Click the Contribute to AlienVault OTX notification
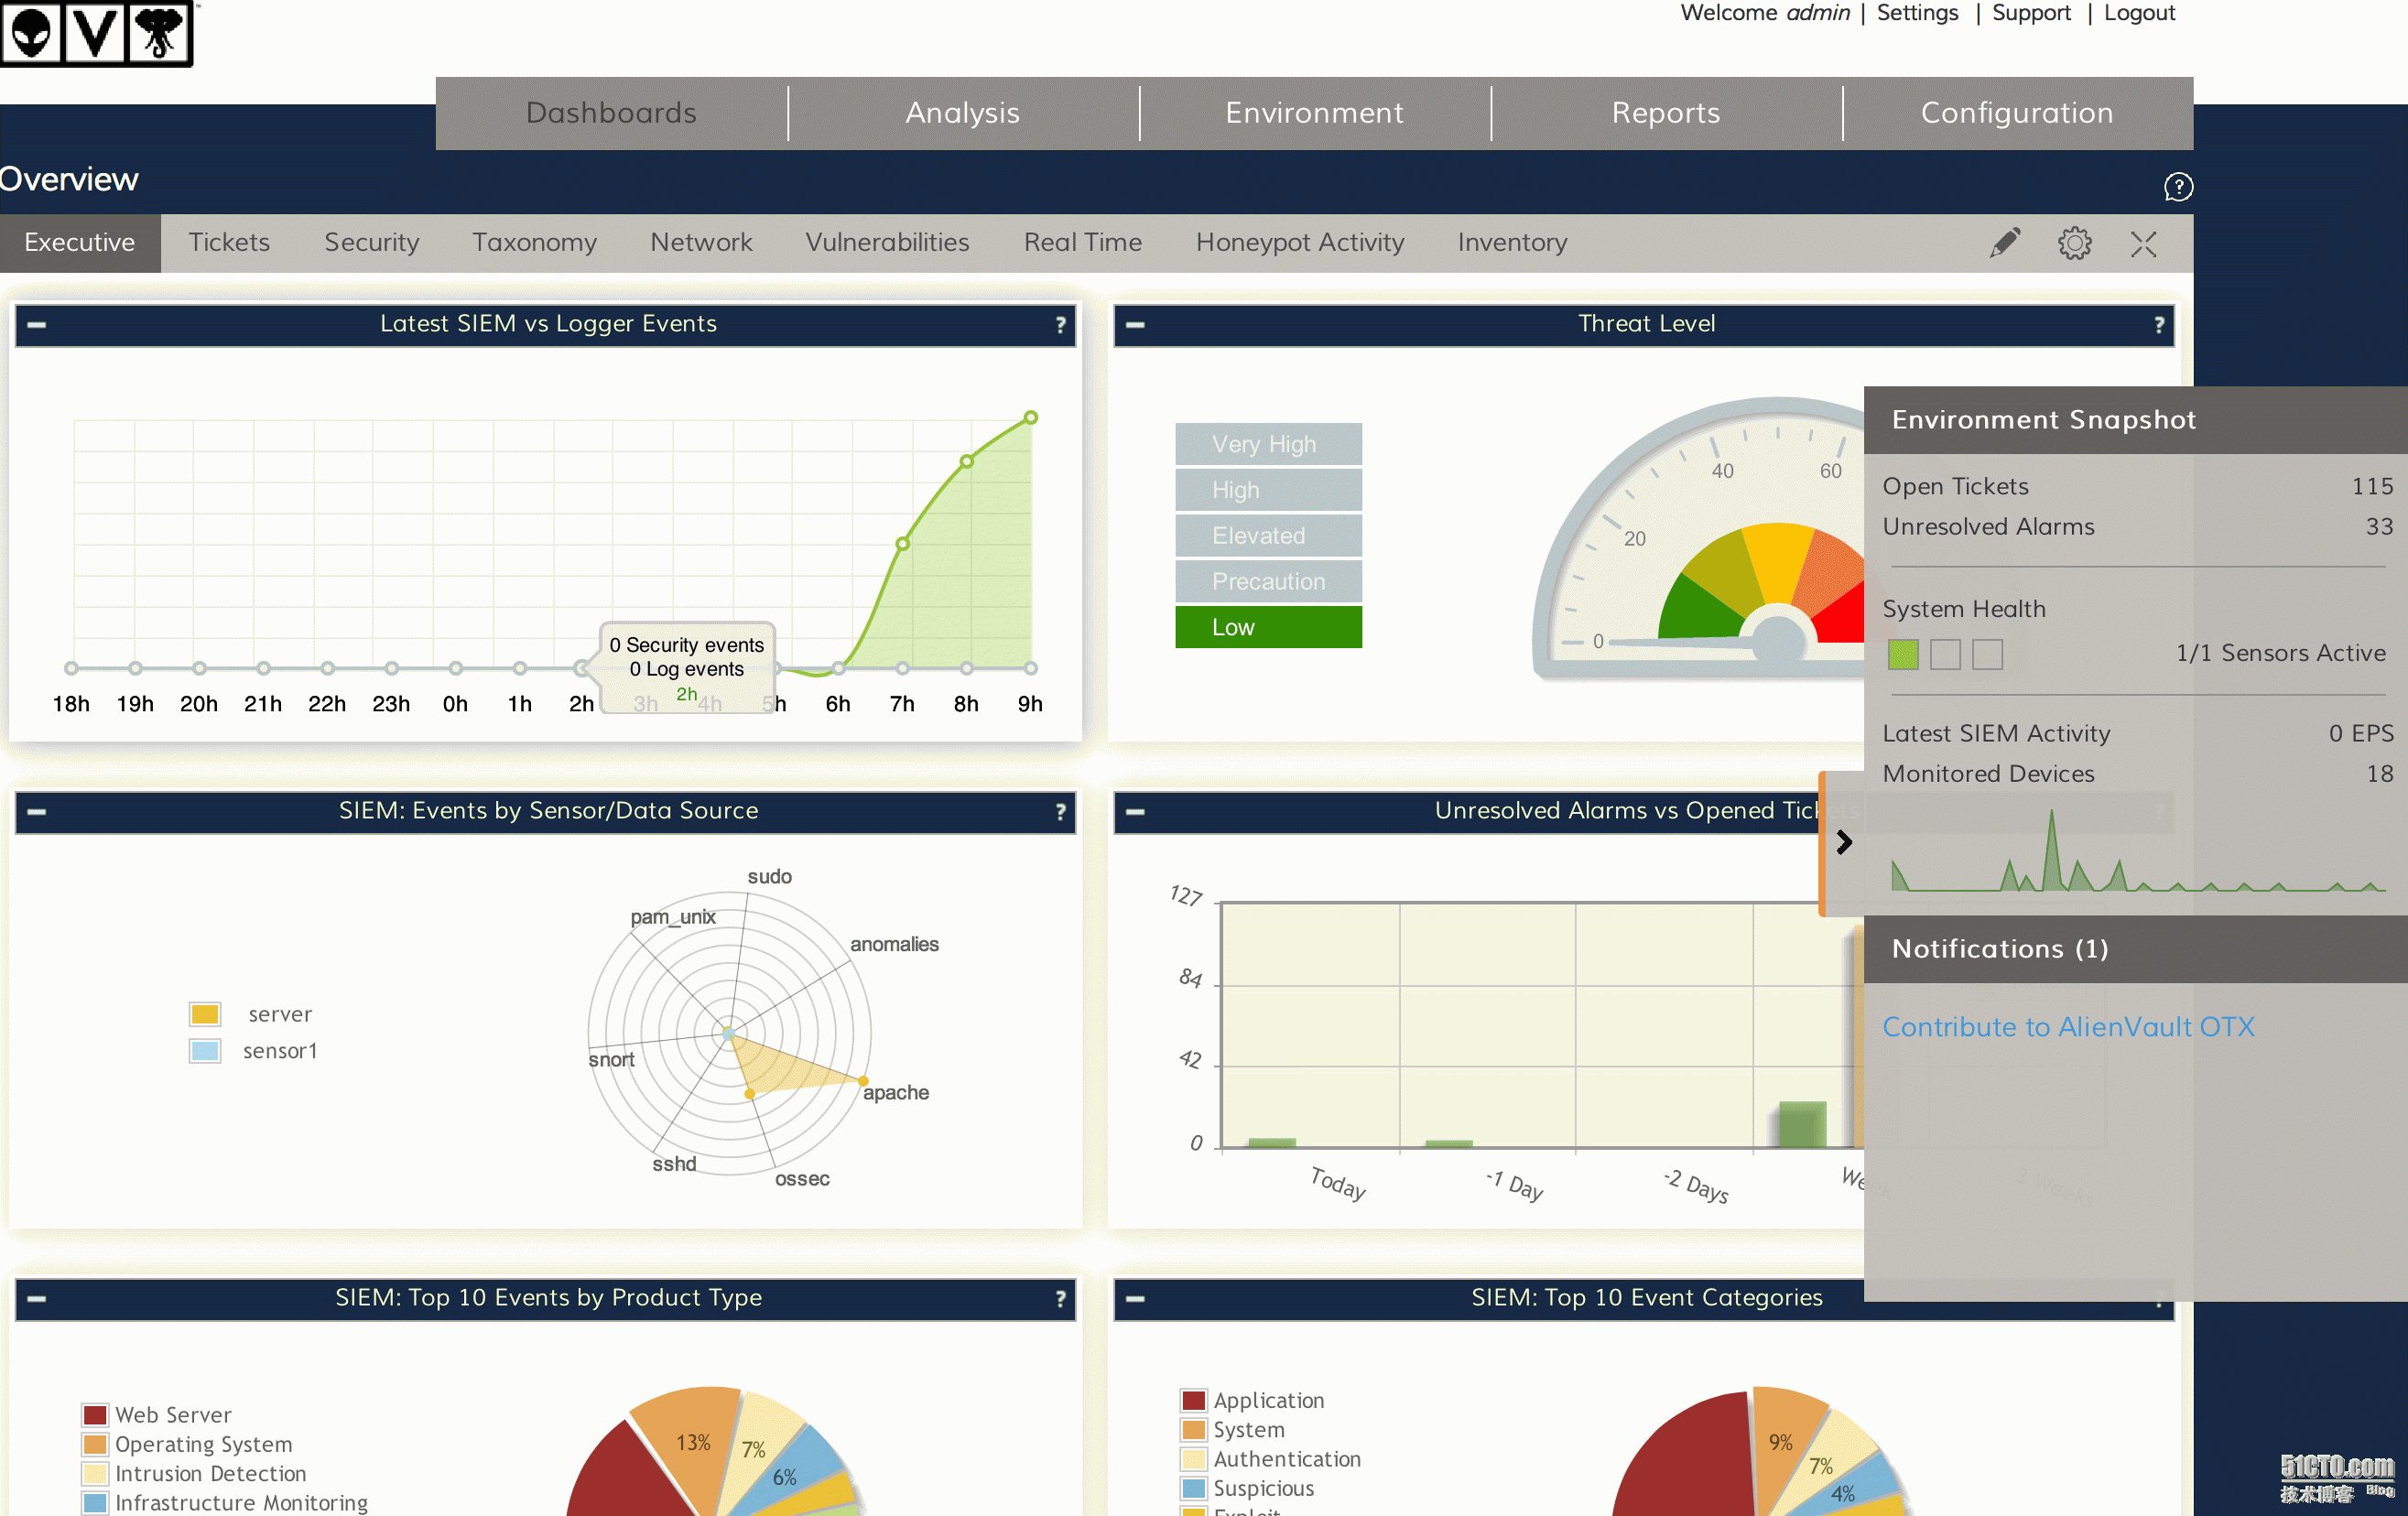Image resolution: width=2408 pixels, height=1516 pixels. click(2068, 1027)
